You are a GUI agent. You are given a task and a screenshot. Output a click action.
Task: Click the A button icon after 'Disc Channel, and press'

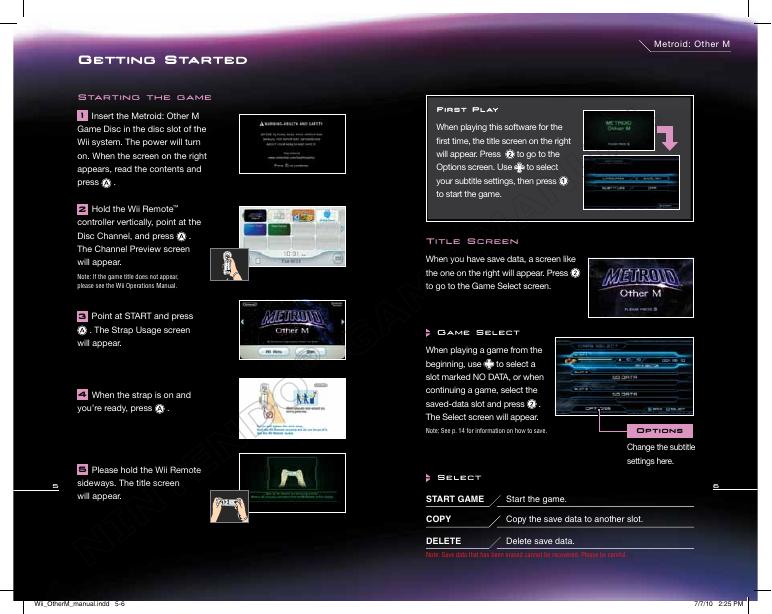(x=182, y=236)
